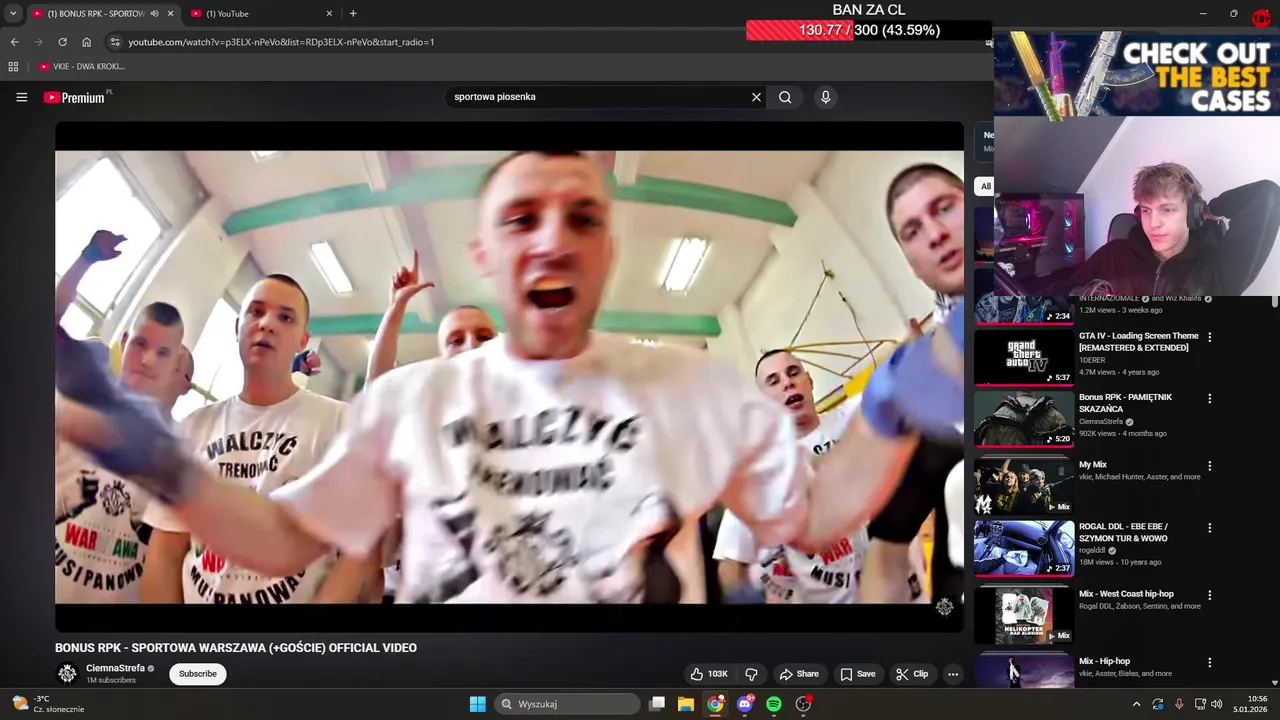
Task: Open the YouTube guide hamburger menu
Action: (21, 97)
